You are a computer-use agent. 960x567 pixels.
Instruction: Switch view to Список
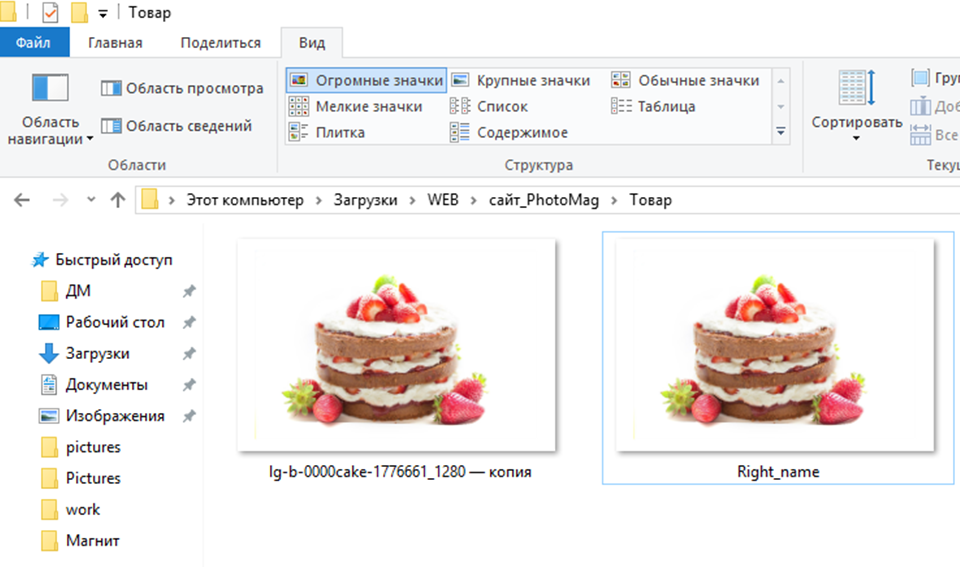(489, 107)
